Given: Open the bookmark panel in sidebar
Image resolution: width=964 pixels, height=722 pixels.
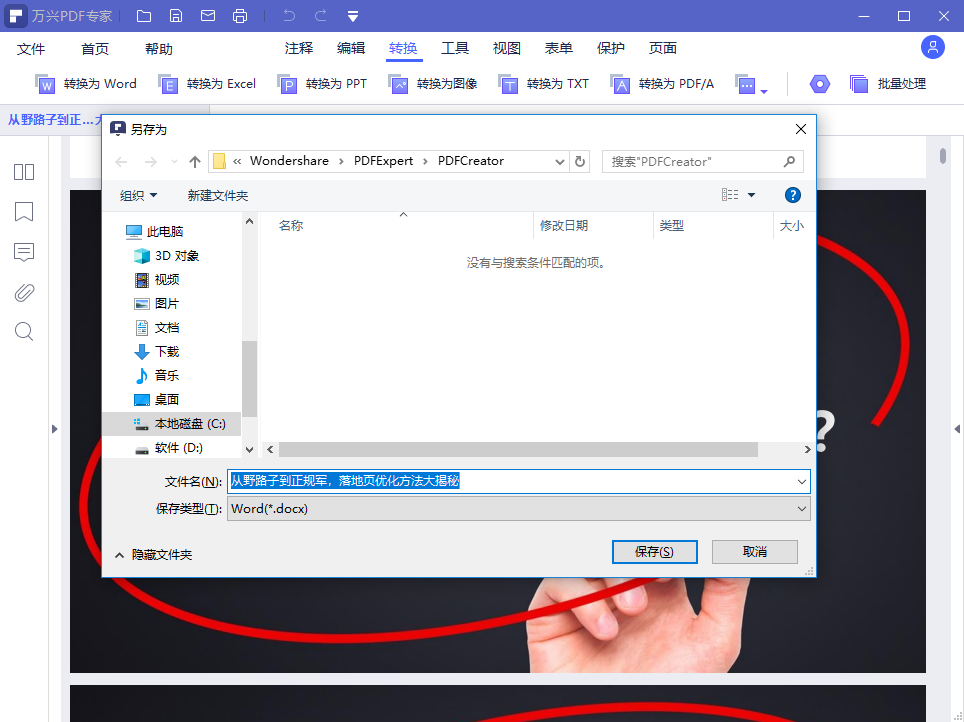Looking at the screenshot, I should point(24,212).
